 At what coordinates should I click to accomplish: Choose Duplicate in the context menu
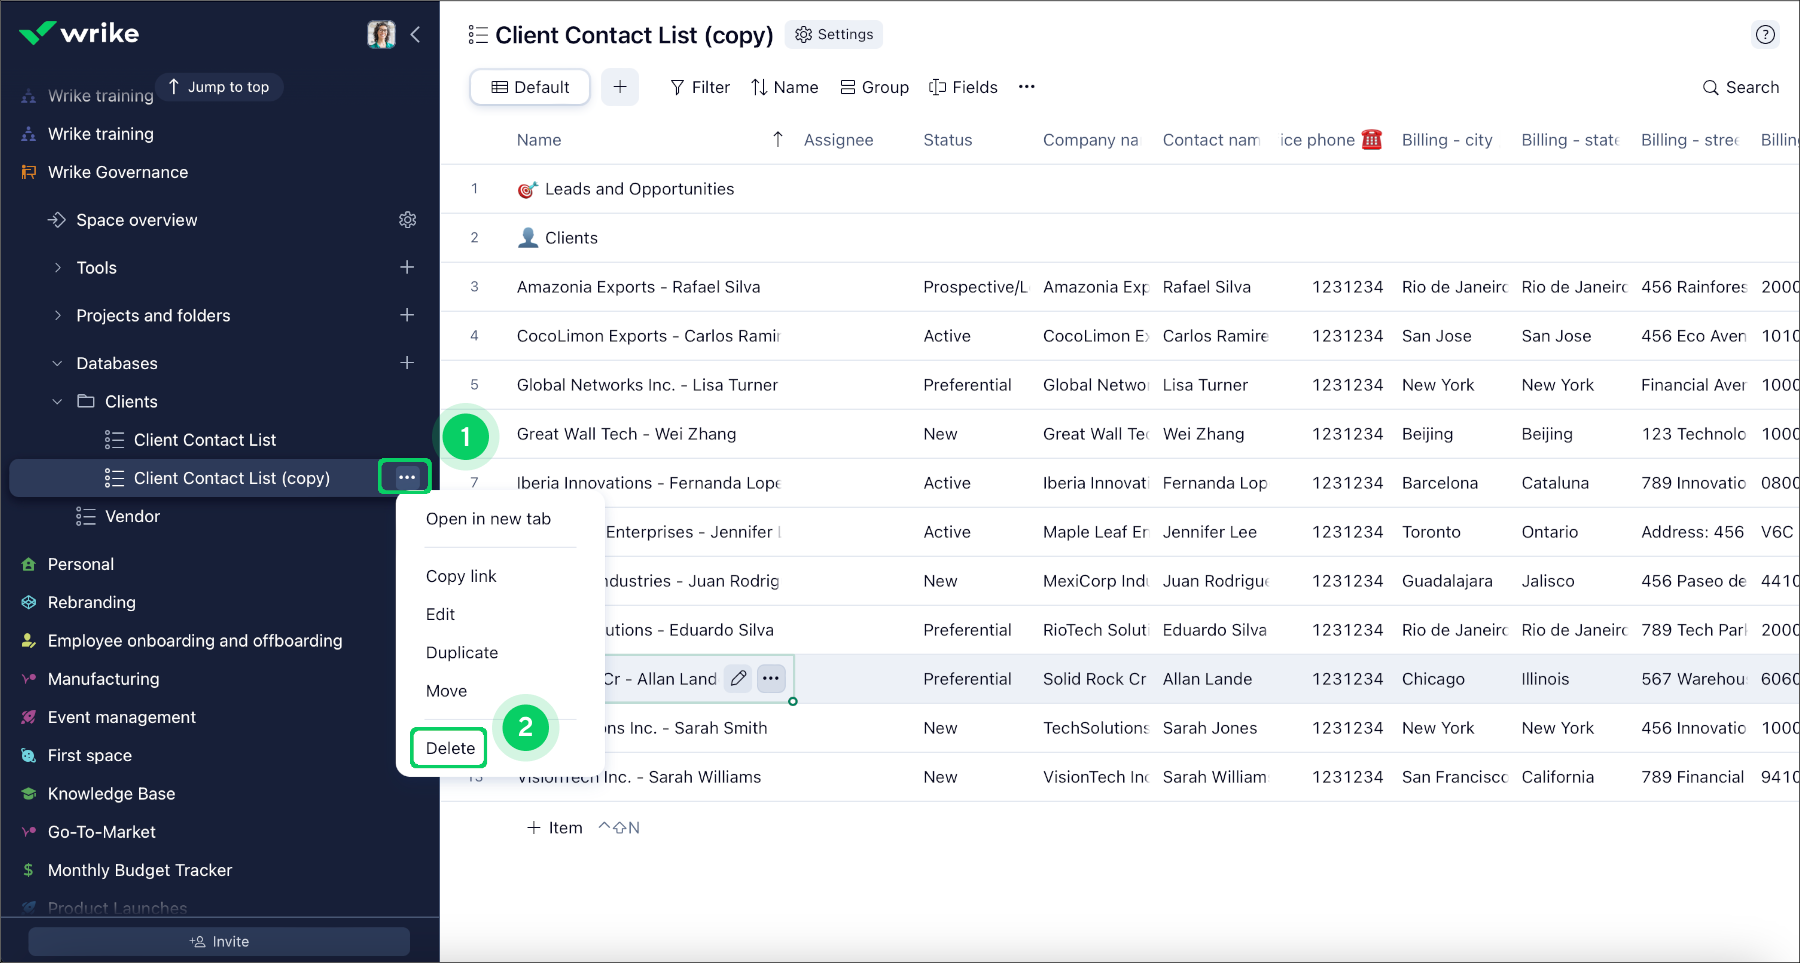point(462,653)
